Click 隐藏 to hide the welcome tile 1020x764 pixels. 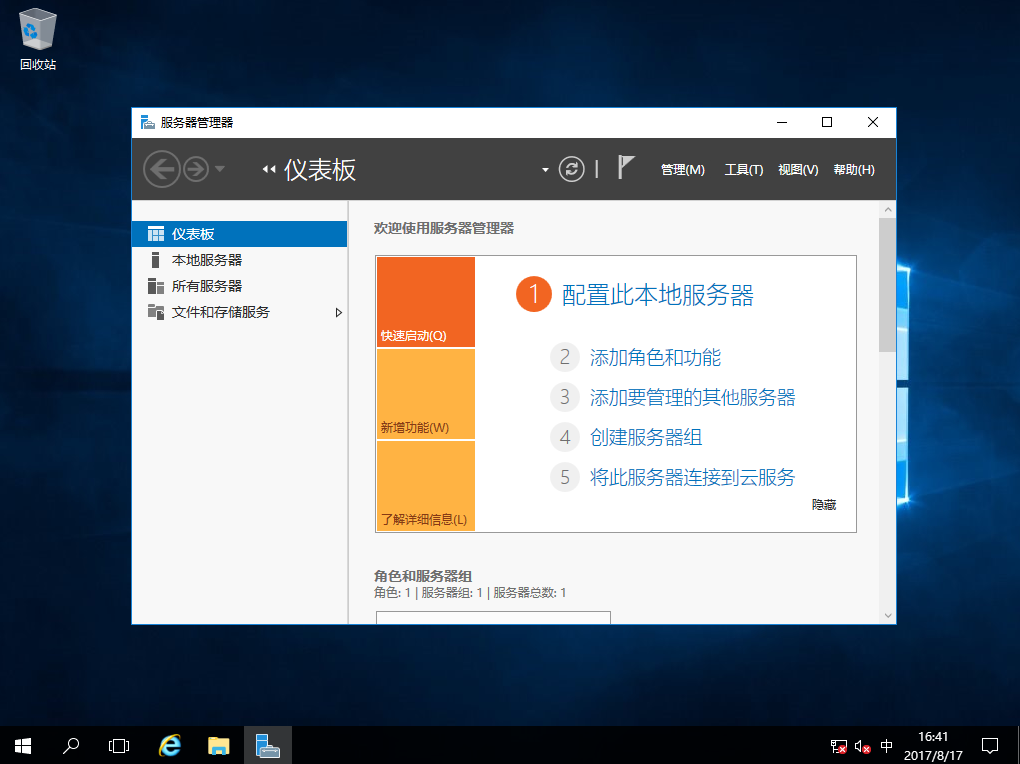coord(824,504)
